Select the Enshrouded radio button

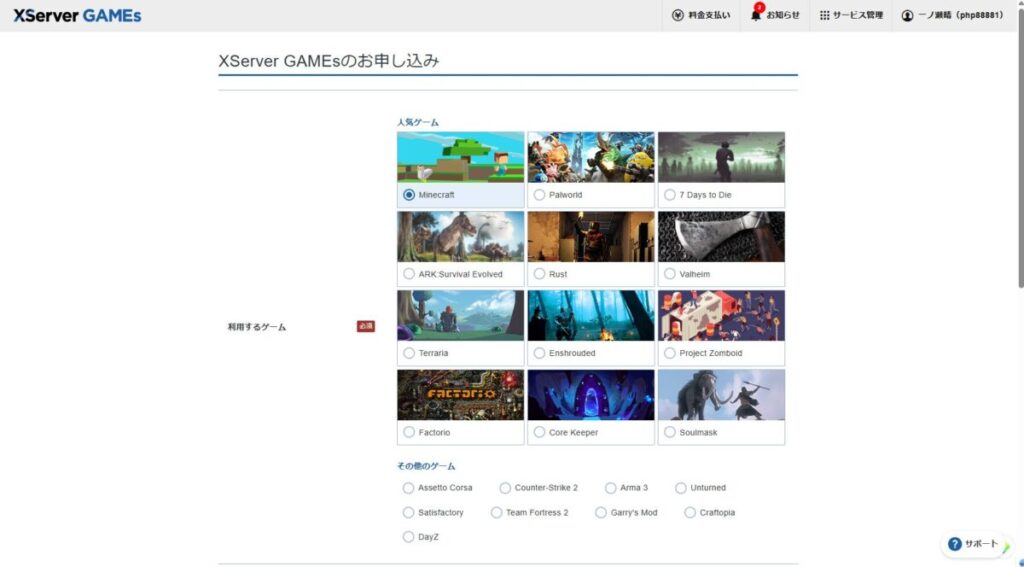[x=539, y=353]
